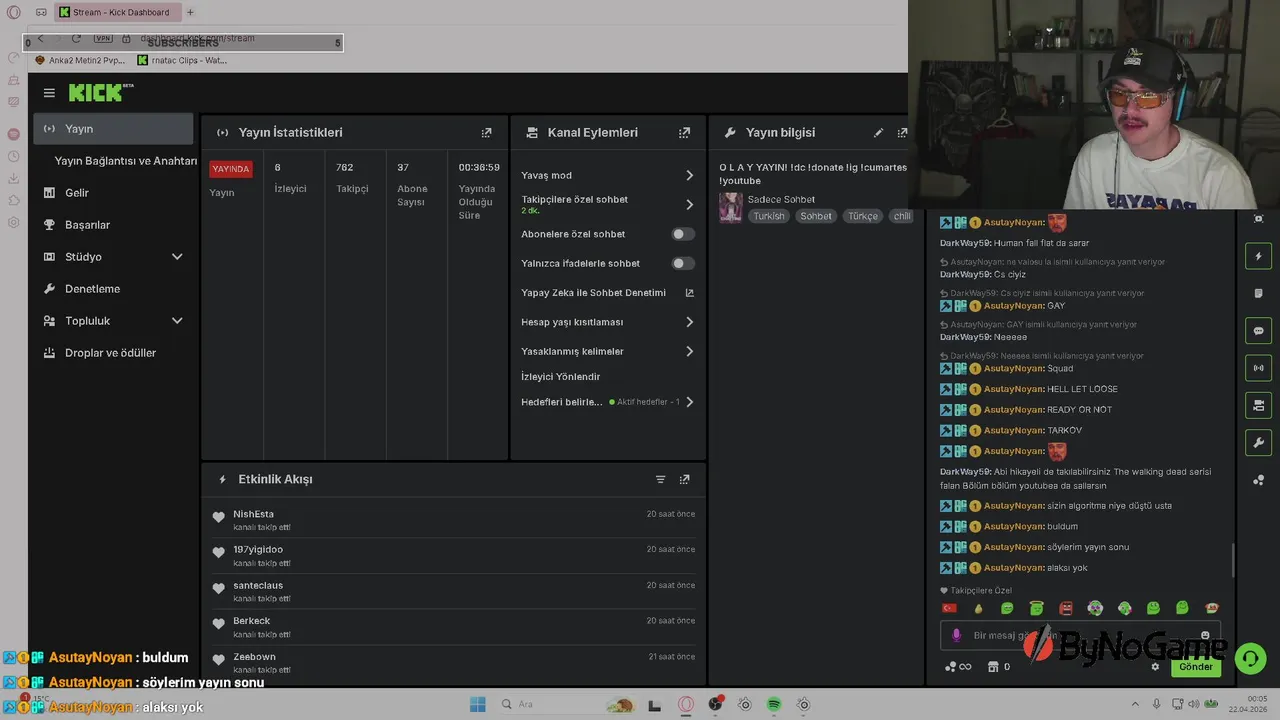This screenshot has width=1280, height=720.
Task: Pop out the Yayın İstatistikleri panel
Action: click(487, 132)
